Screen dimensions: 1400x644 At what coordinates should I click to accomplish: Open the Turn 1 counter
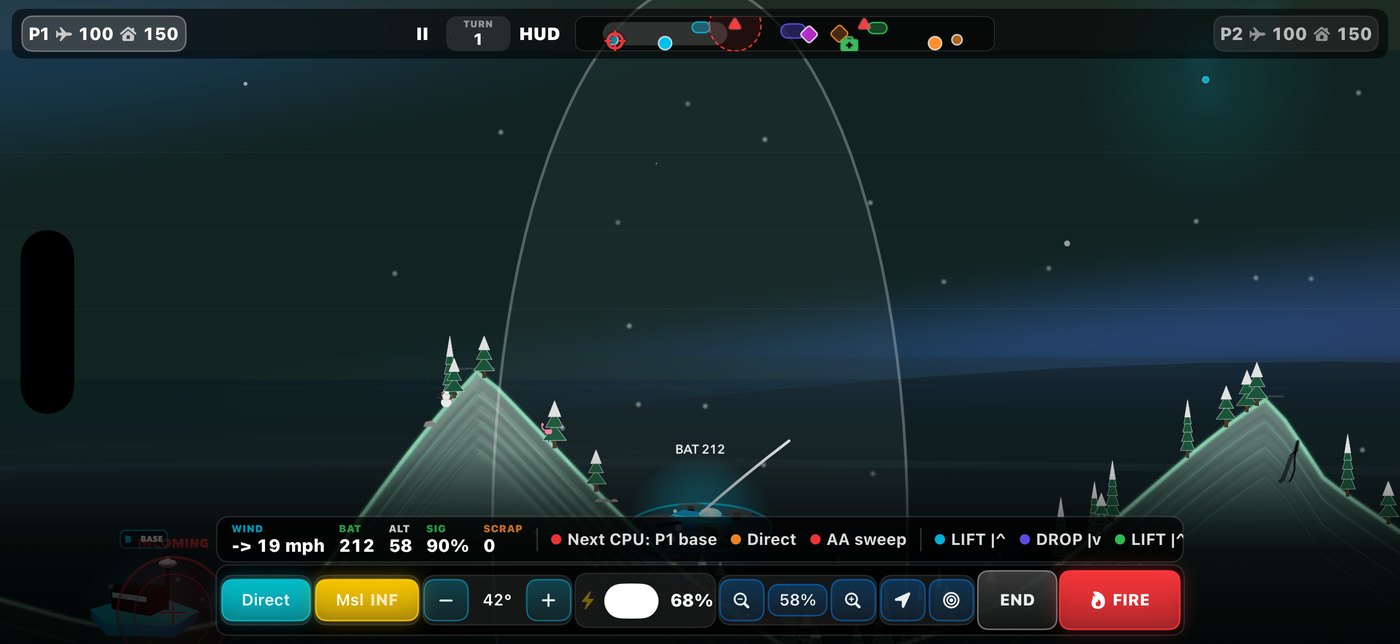coord(478,34)
